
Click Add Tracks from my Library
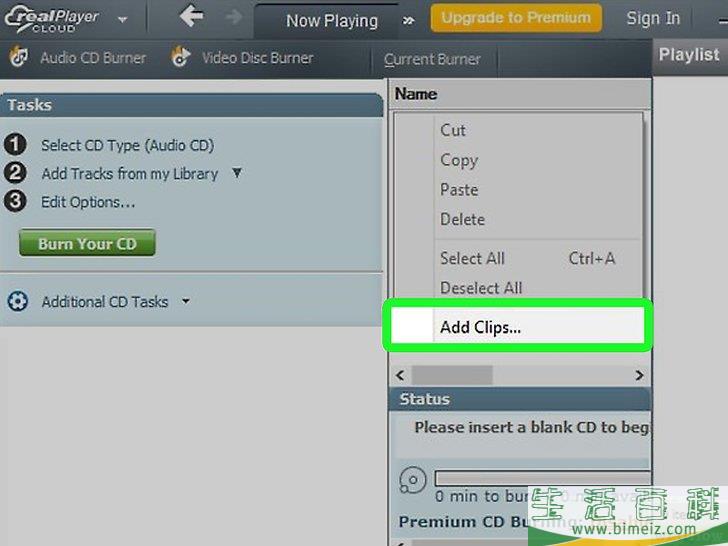pyautogui.click(x=130, y=174)
